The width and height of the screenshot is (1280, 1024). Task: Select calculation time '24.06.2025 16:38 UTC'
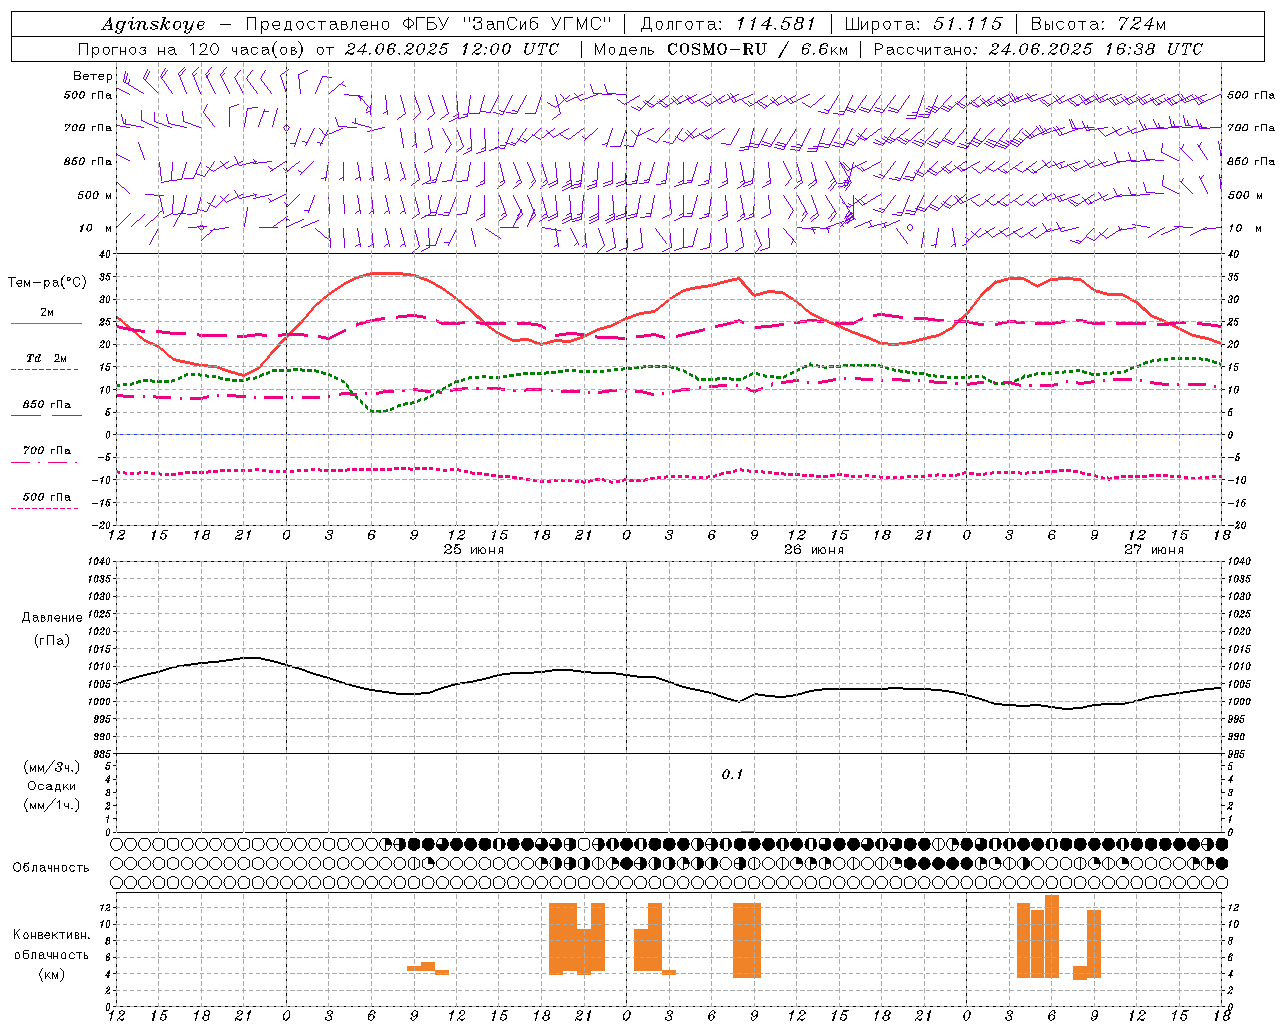tap(1096, 49)
